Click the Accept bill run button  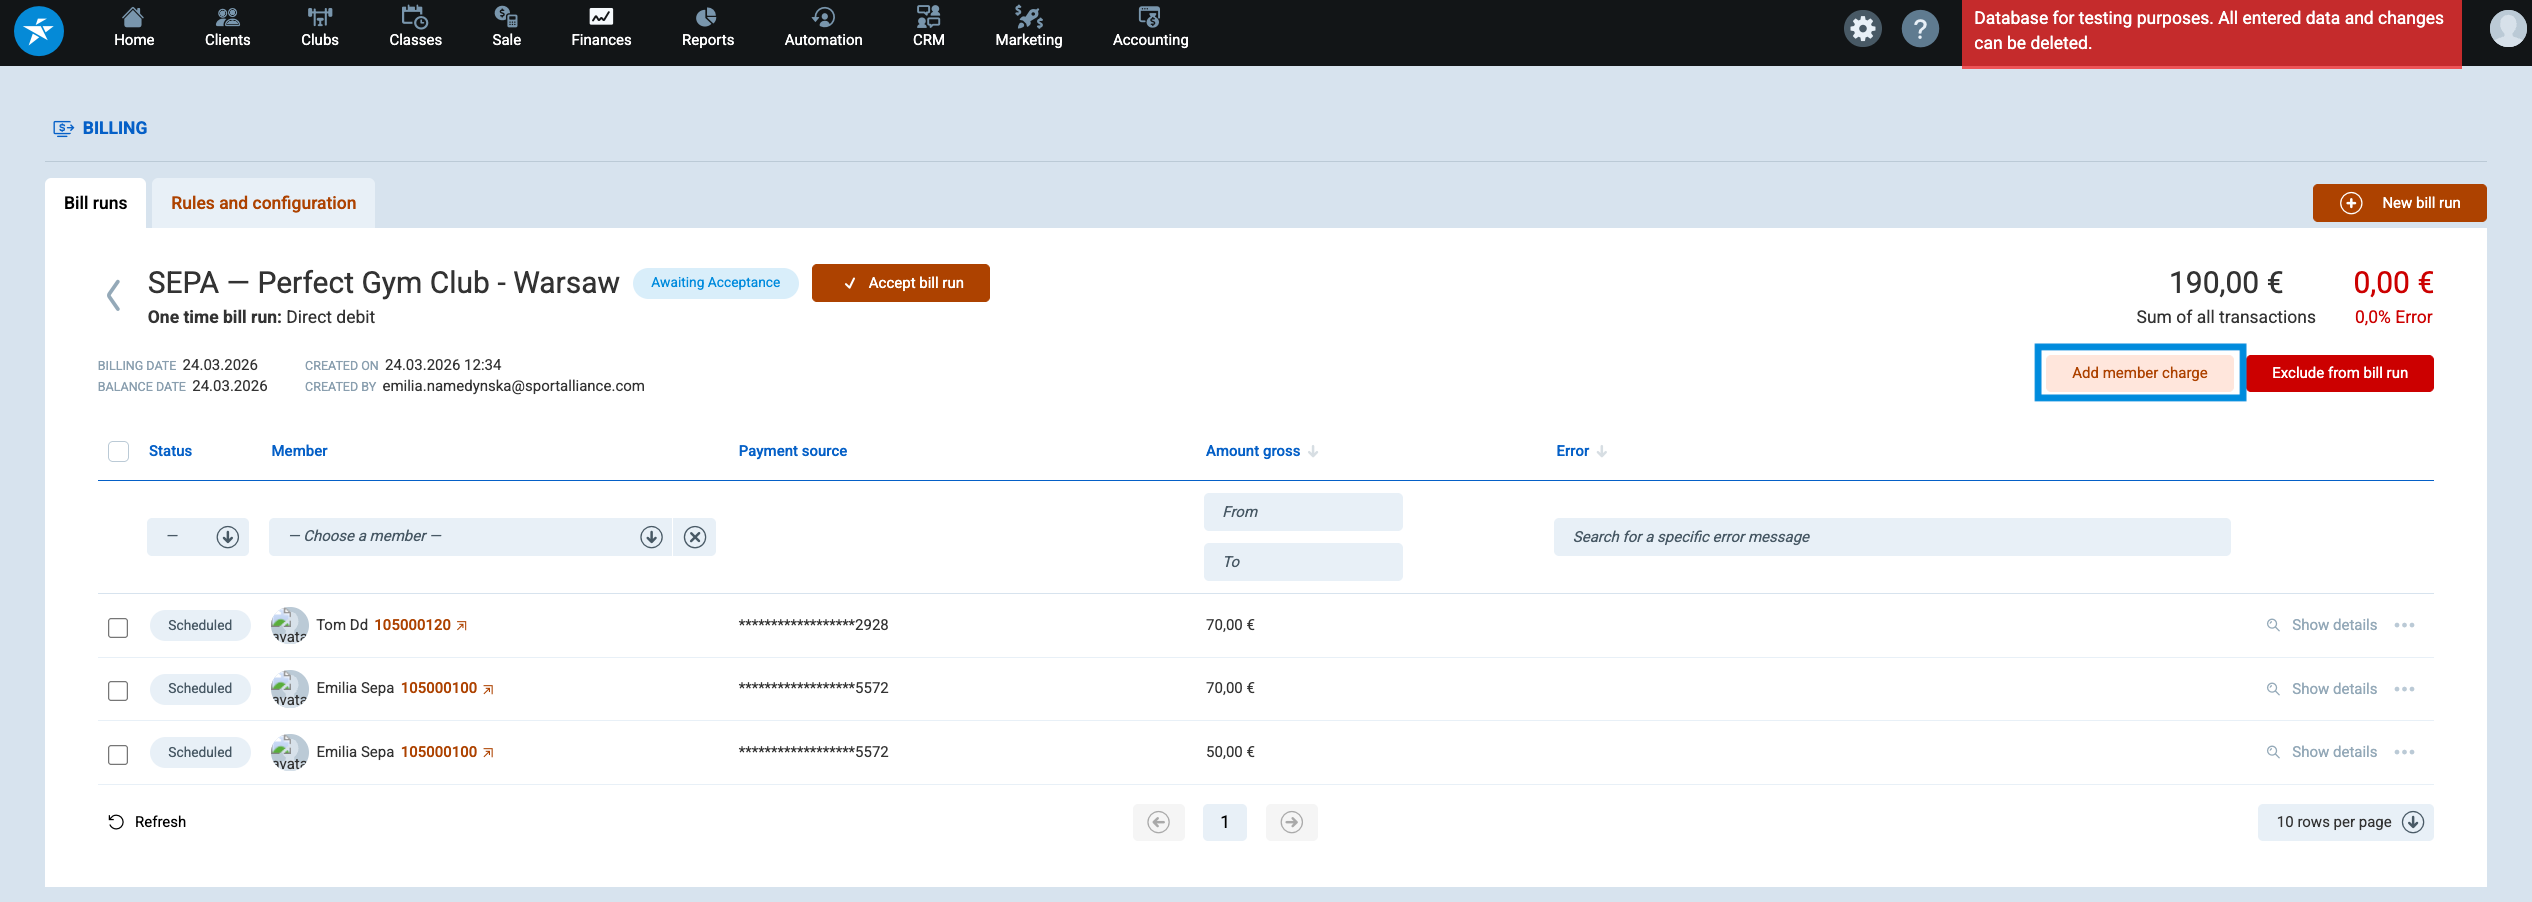[x=899, y=282]
